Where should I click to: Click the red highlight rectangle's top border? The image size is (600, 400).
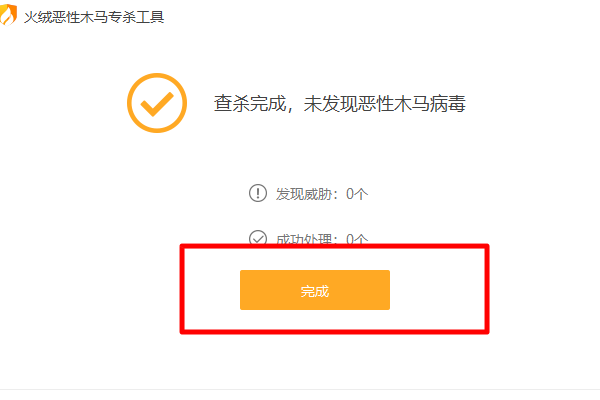tap(334, 246)
